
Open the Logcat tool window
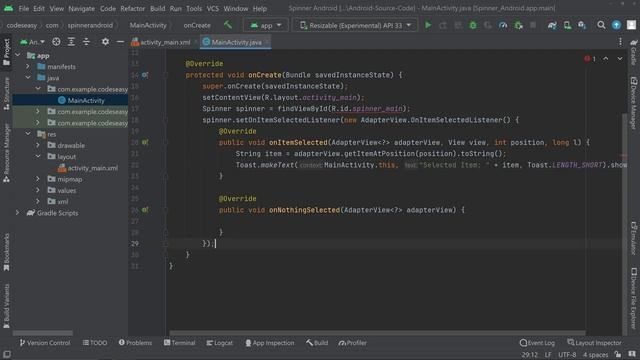pos(219,343)
